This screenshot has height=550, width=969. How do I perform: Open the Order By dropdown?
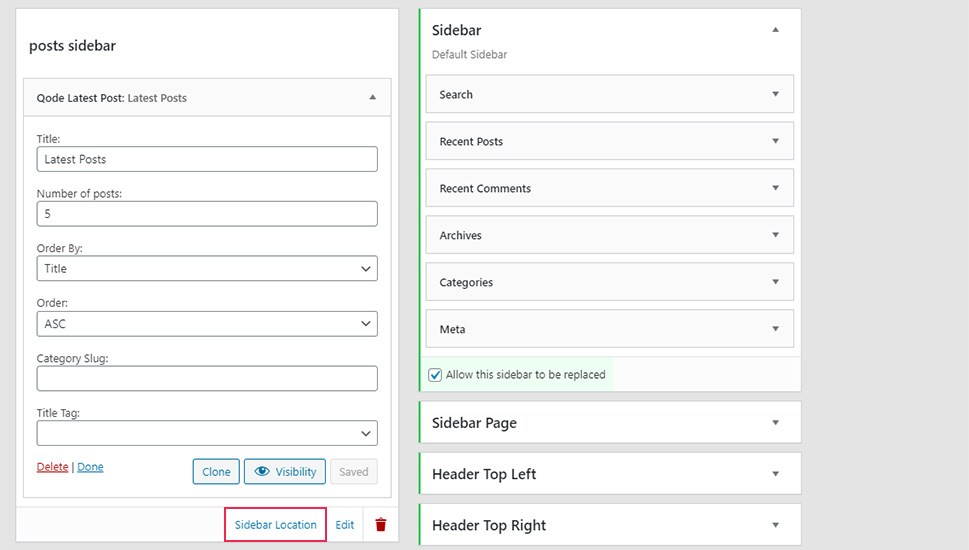click(207, 269)
